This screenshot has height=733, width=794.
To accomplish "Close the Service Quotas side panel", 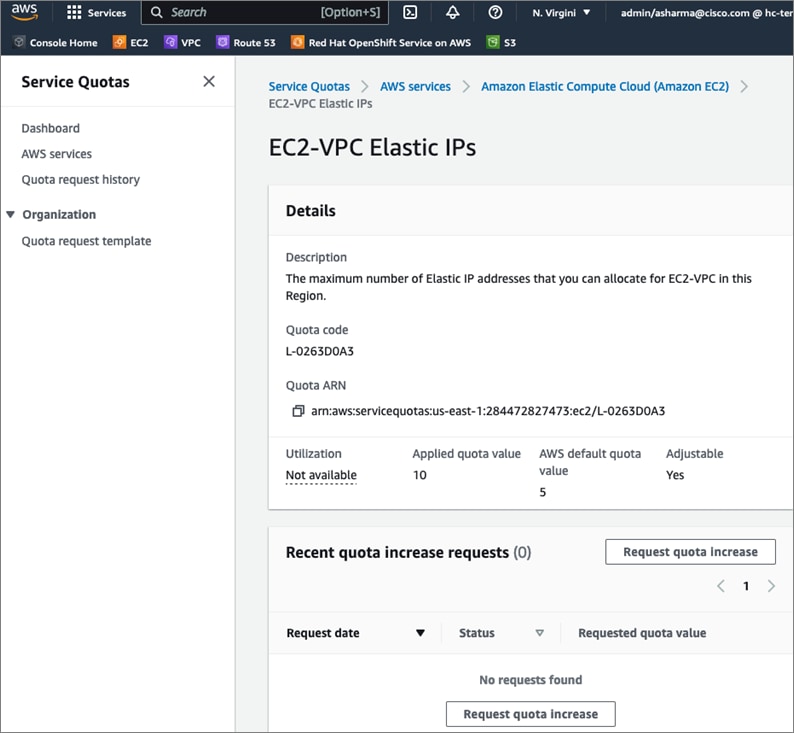I will (x=209, y=82).
